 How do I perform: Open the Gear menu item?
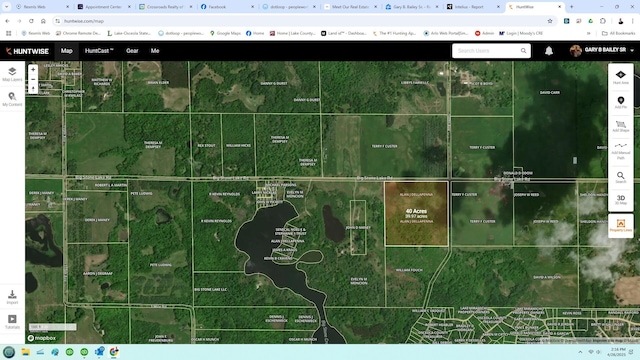click(132, 51)
